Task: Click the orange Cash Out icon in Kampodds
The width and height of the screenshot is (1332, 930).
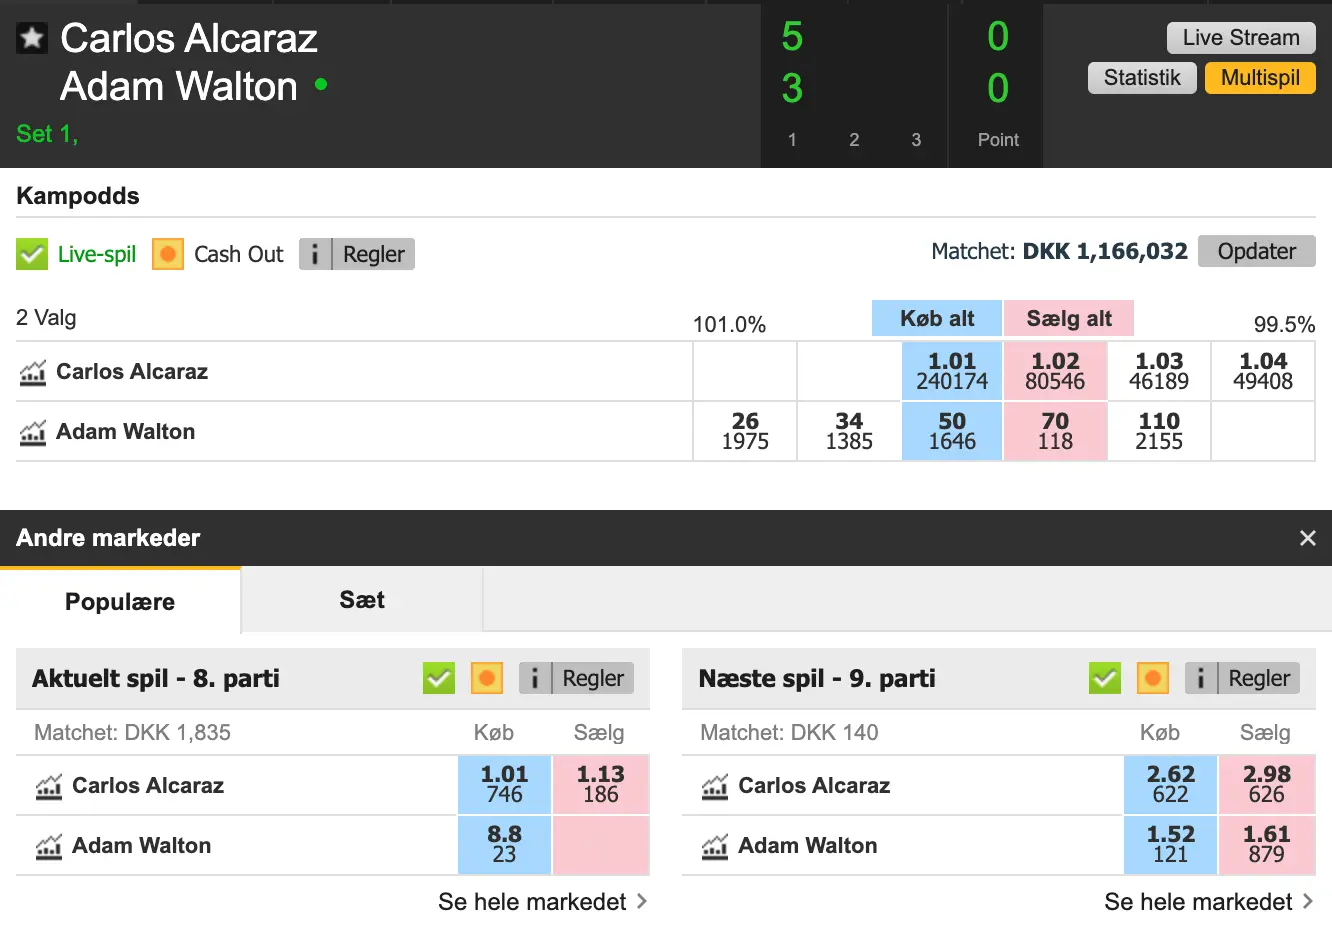Action: pos(167,254)
